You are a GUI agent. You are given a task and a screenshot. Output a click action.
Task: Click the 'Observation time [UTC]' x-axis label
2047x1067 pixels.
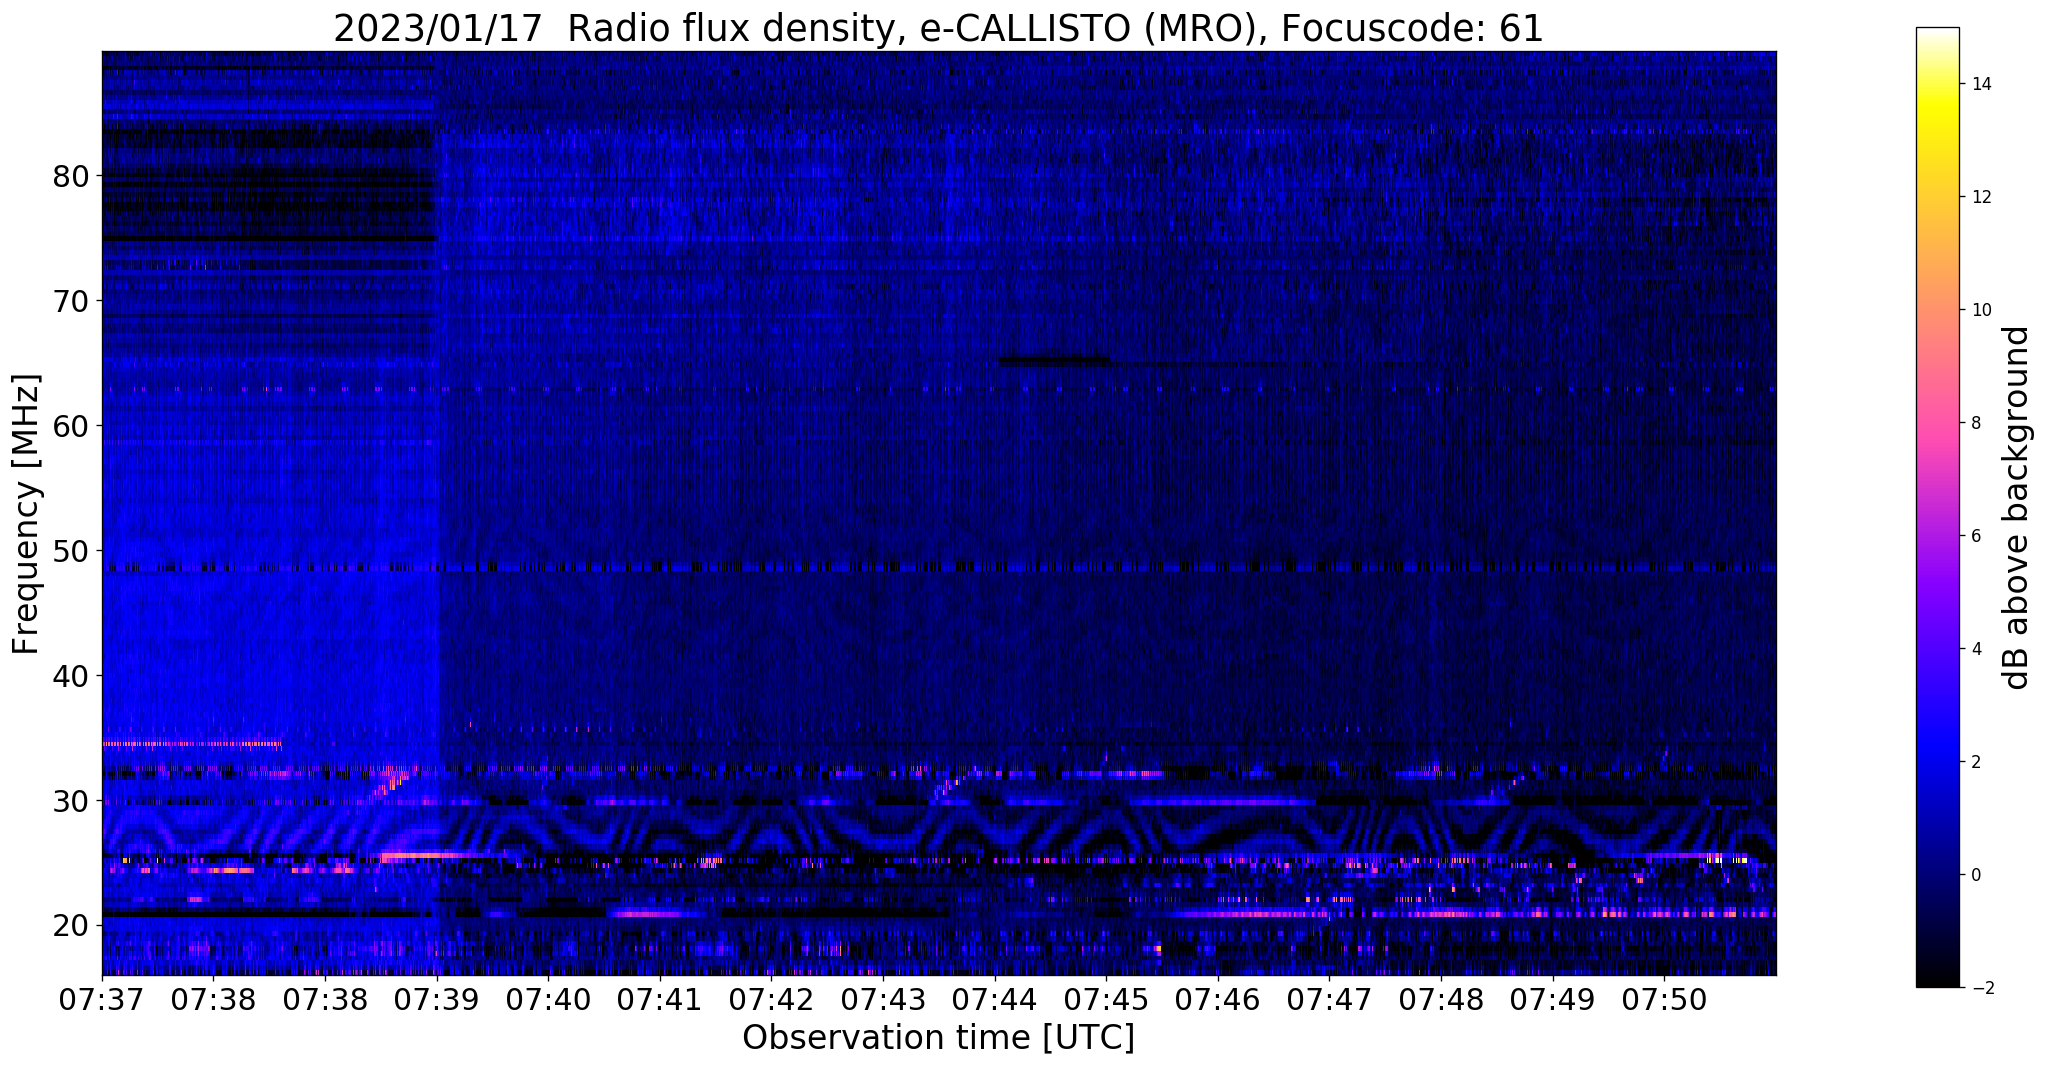(x=938, y=1038)
